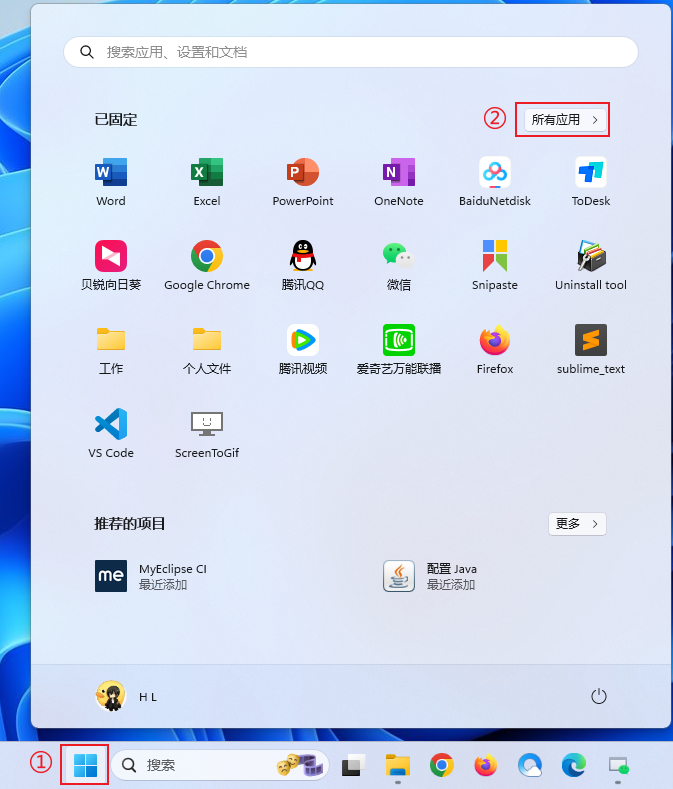Image resolution: width=673 pixels, height=789 pixels.
Task: Open the cloud browser icon on taskbar
Action: tap(530, 766)
